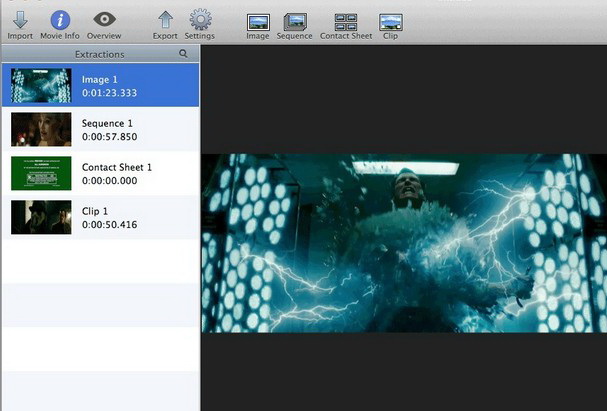Select the Sequence 1 thumbnail

click(41, 129)
